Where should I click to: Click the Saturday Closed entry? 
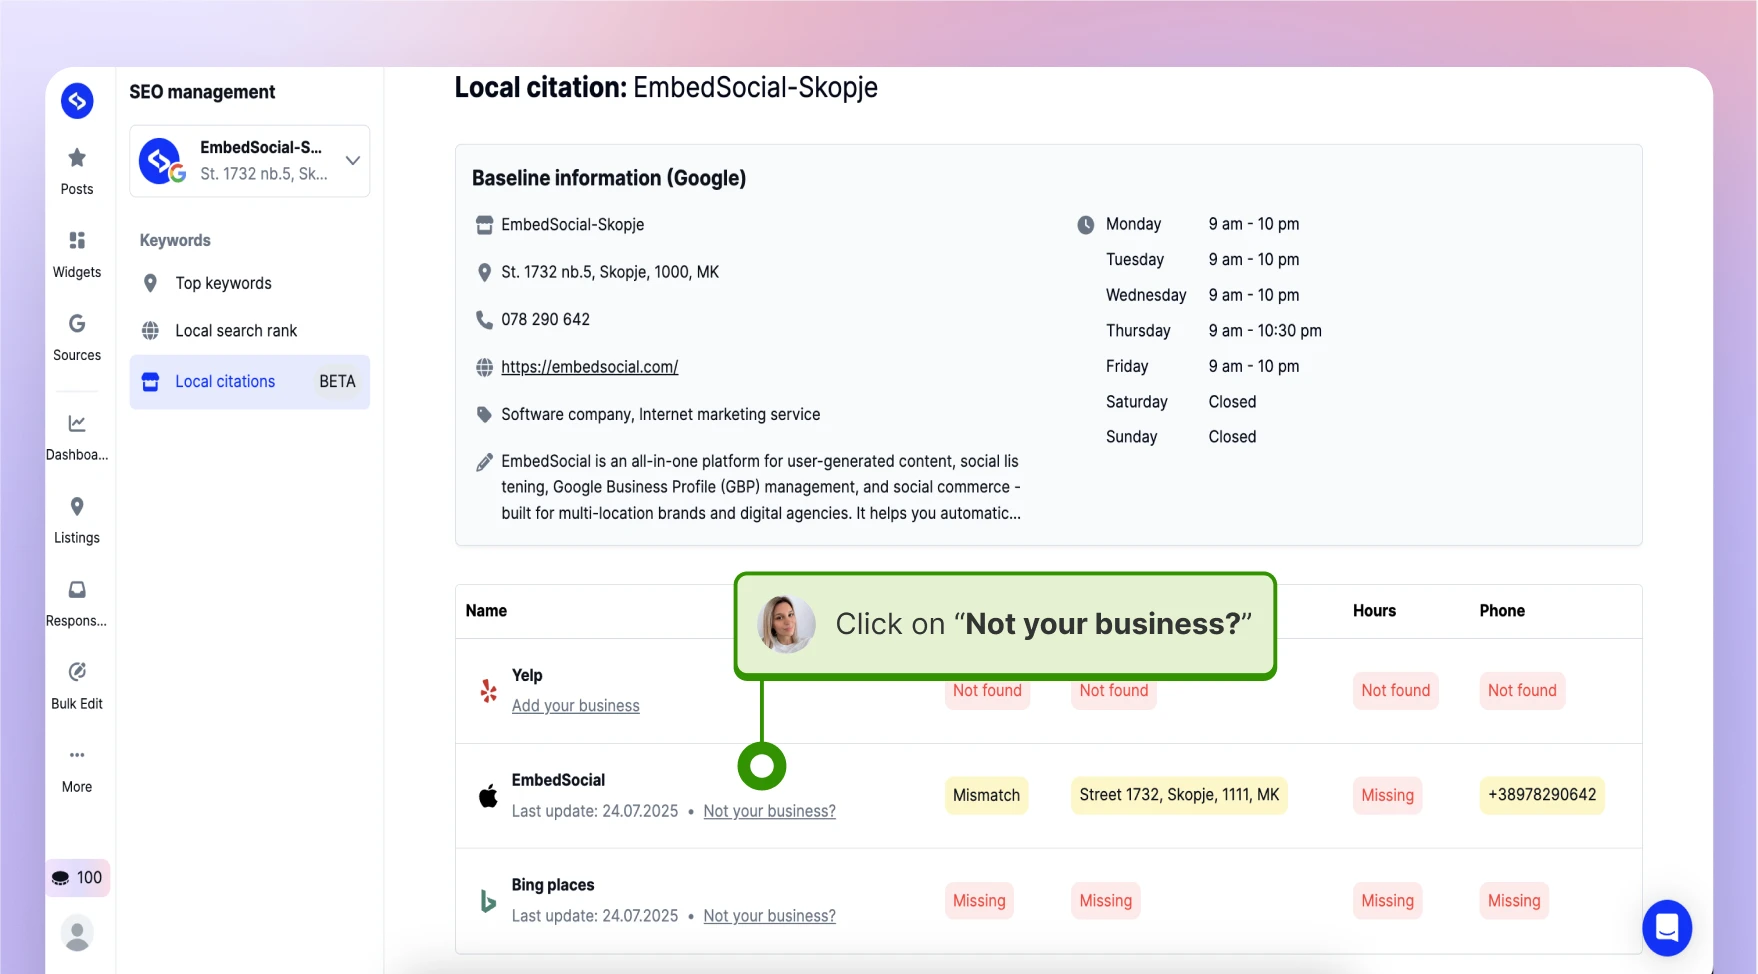pyautogui.click(x=1232, y=402)
